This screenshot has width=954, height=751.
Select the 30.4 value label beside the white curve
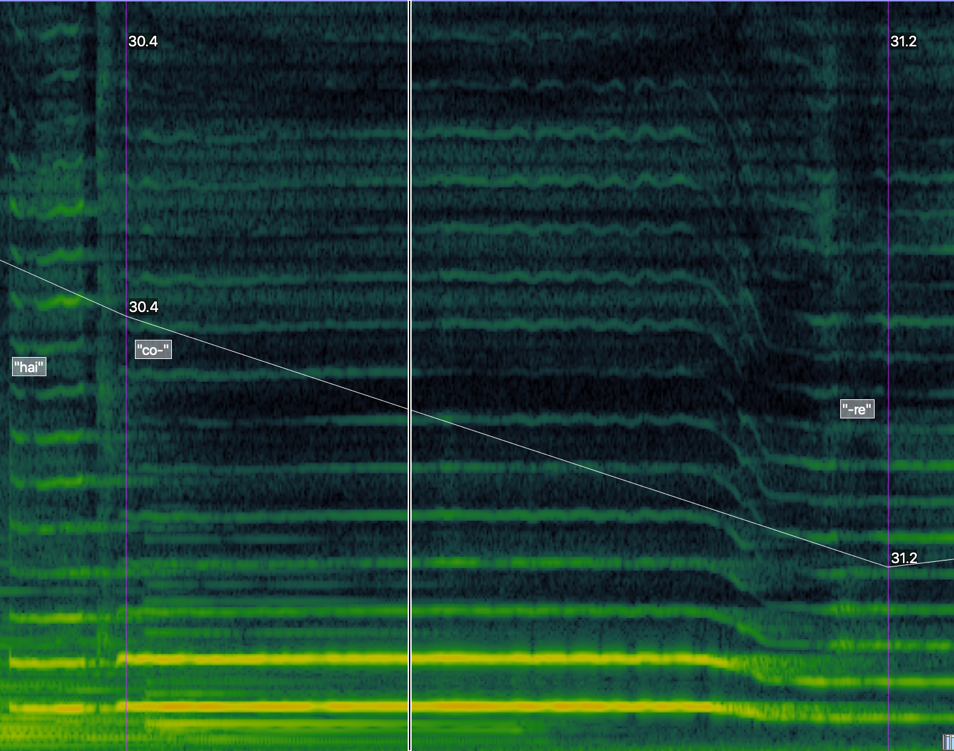click(x=143, y=307)
